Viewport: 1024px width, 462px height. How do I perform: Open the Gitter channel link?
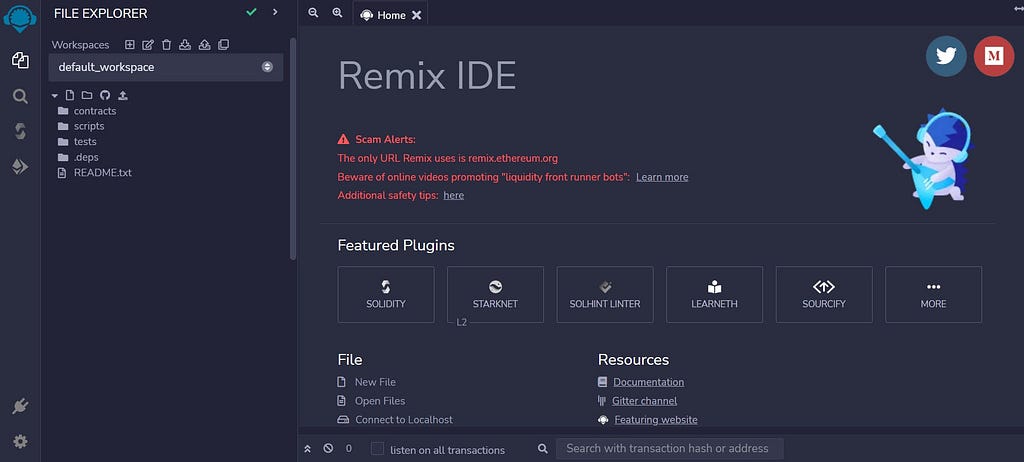click(x=645, y=401)
